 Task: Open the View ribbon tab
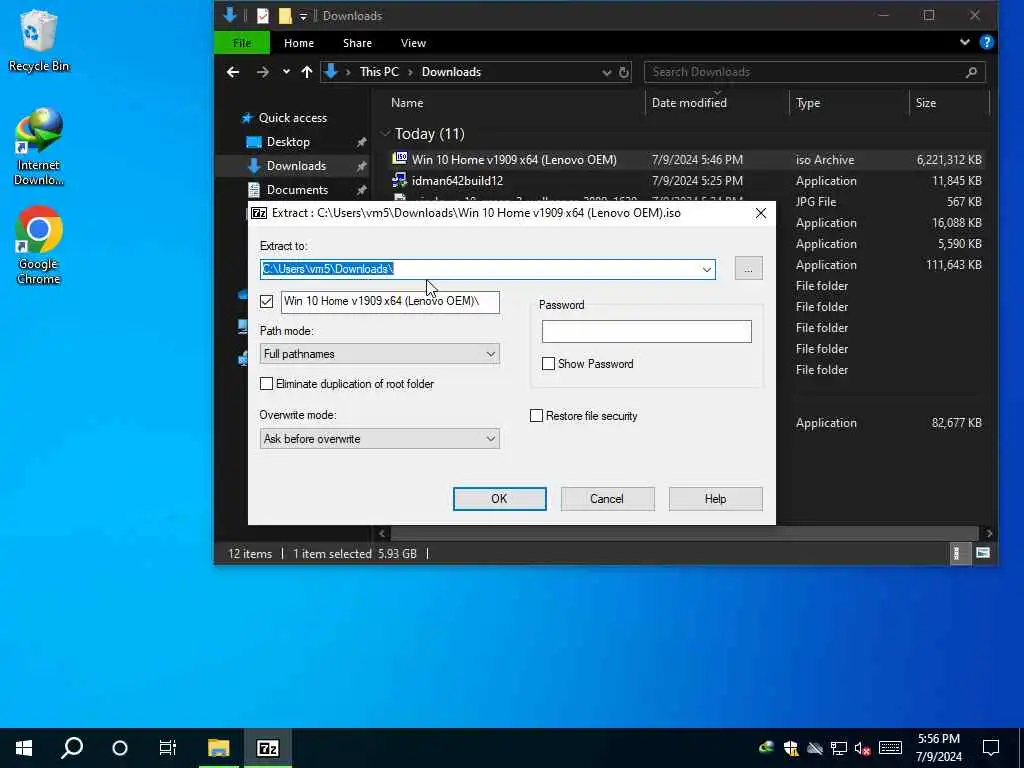click(x=413, y=42)
